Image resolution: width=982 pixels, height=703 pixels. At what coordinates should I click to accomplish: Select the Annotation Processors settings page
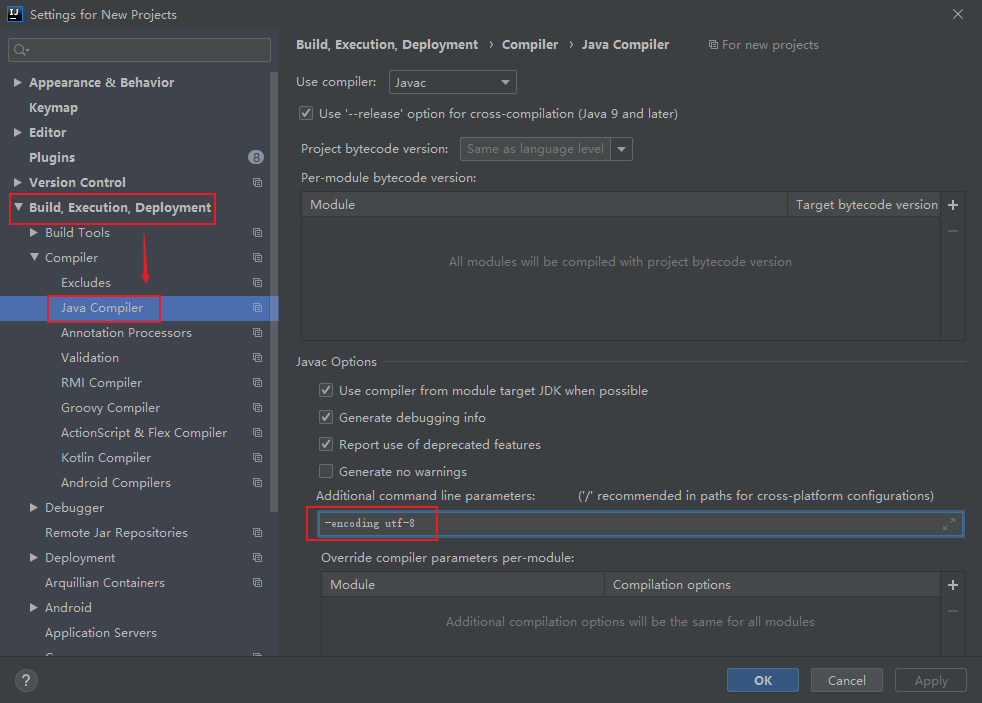pos(123,332)
